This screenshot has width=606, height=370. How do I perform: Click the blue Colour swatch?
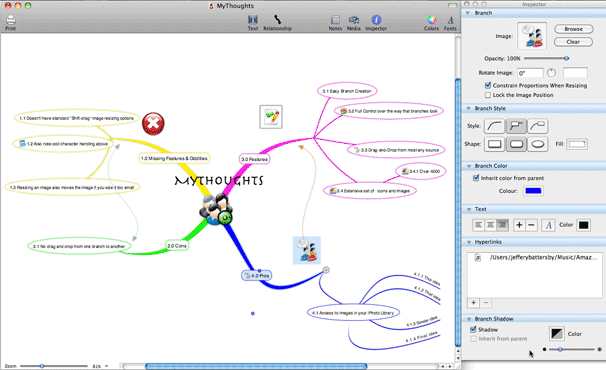point(533,191)
